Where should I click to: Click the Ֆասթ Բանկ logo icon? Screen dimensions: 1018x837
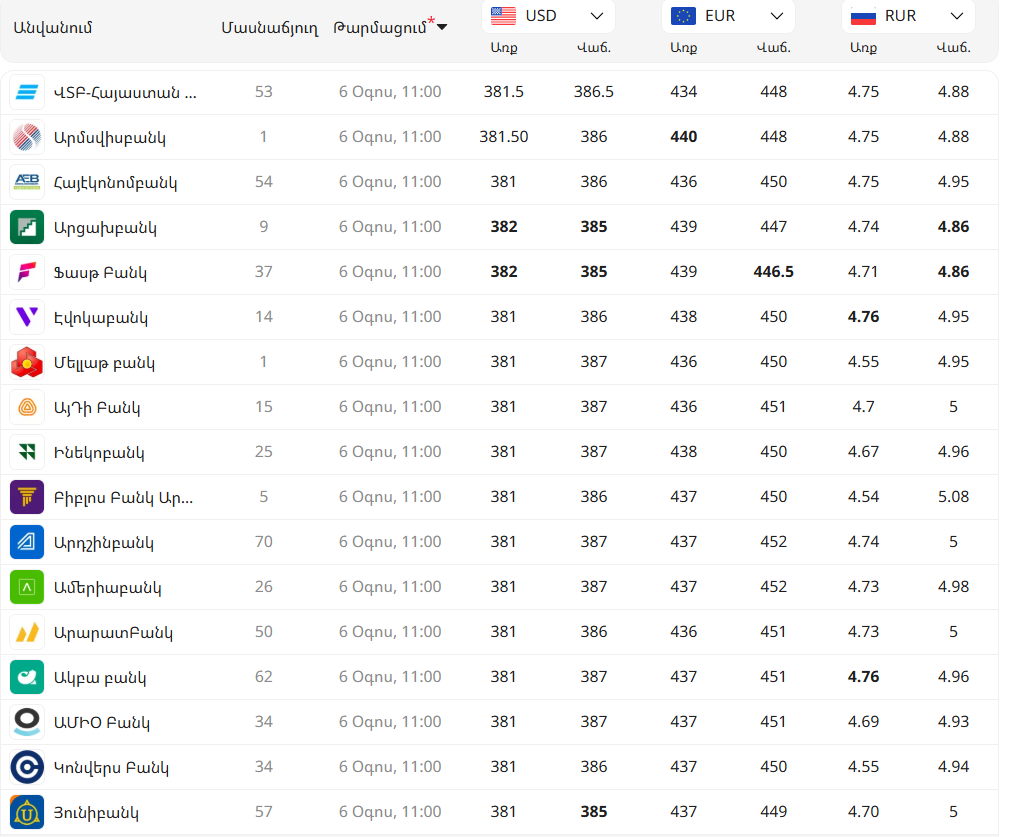coord(27,272)
